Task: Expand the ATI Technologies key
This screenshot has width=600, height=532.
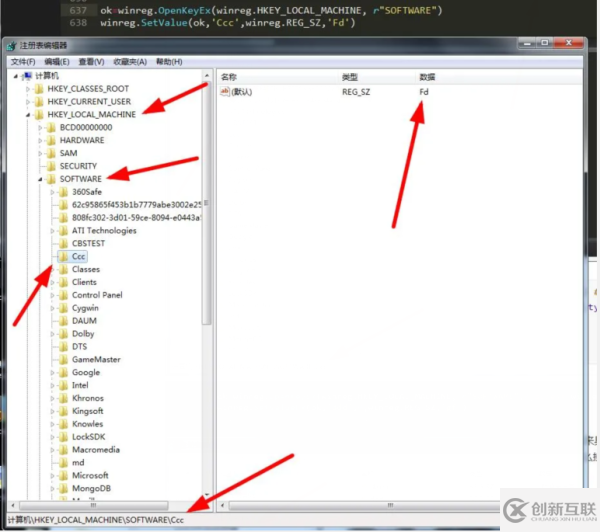Action: pyautogui.click(x=52, y=230)
